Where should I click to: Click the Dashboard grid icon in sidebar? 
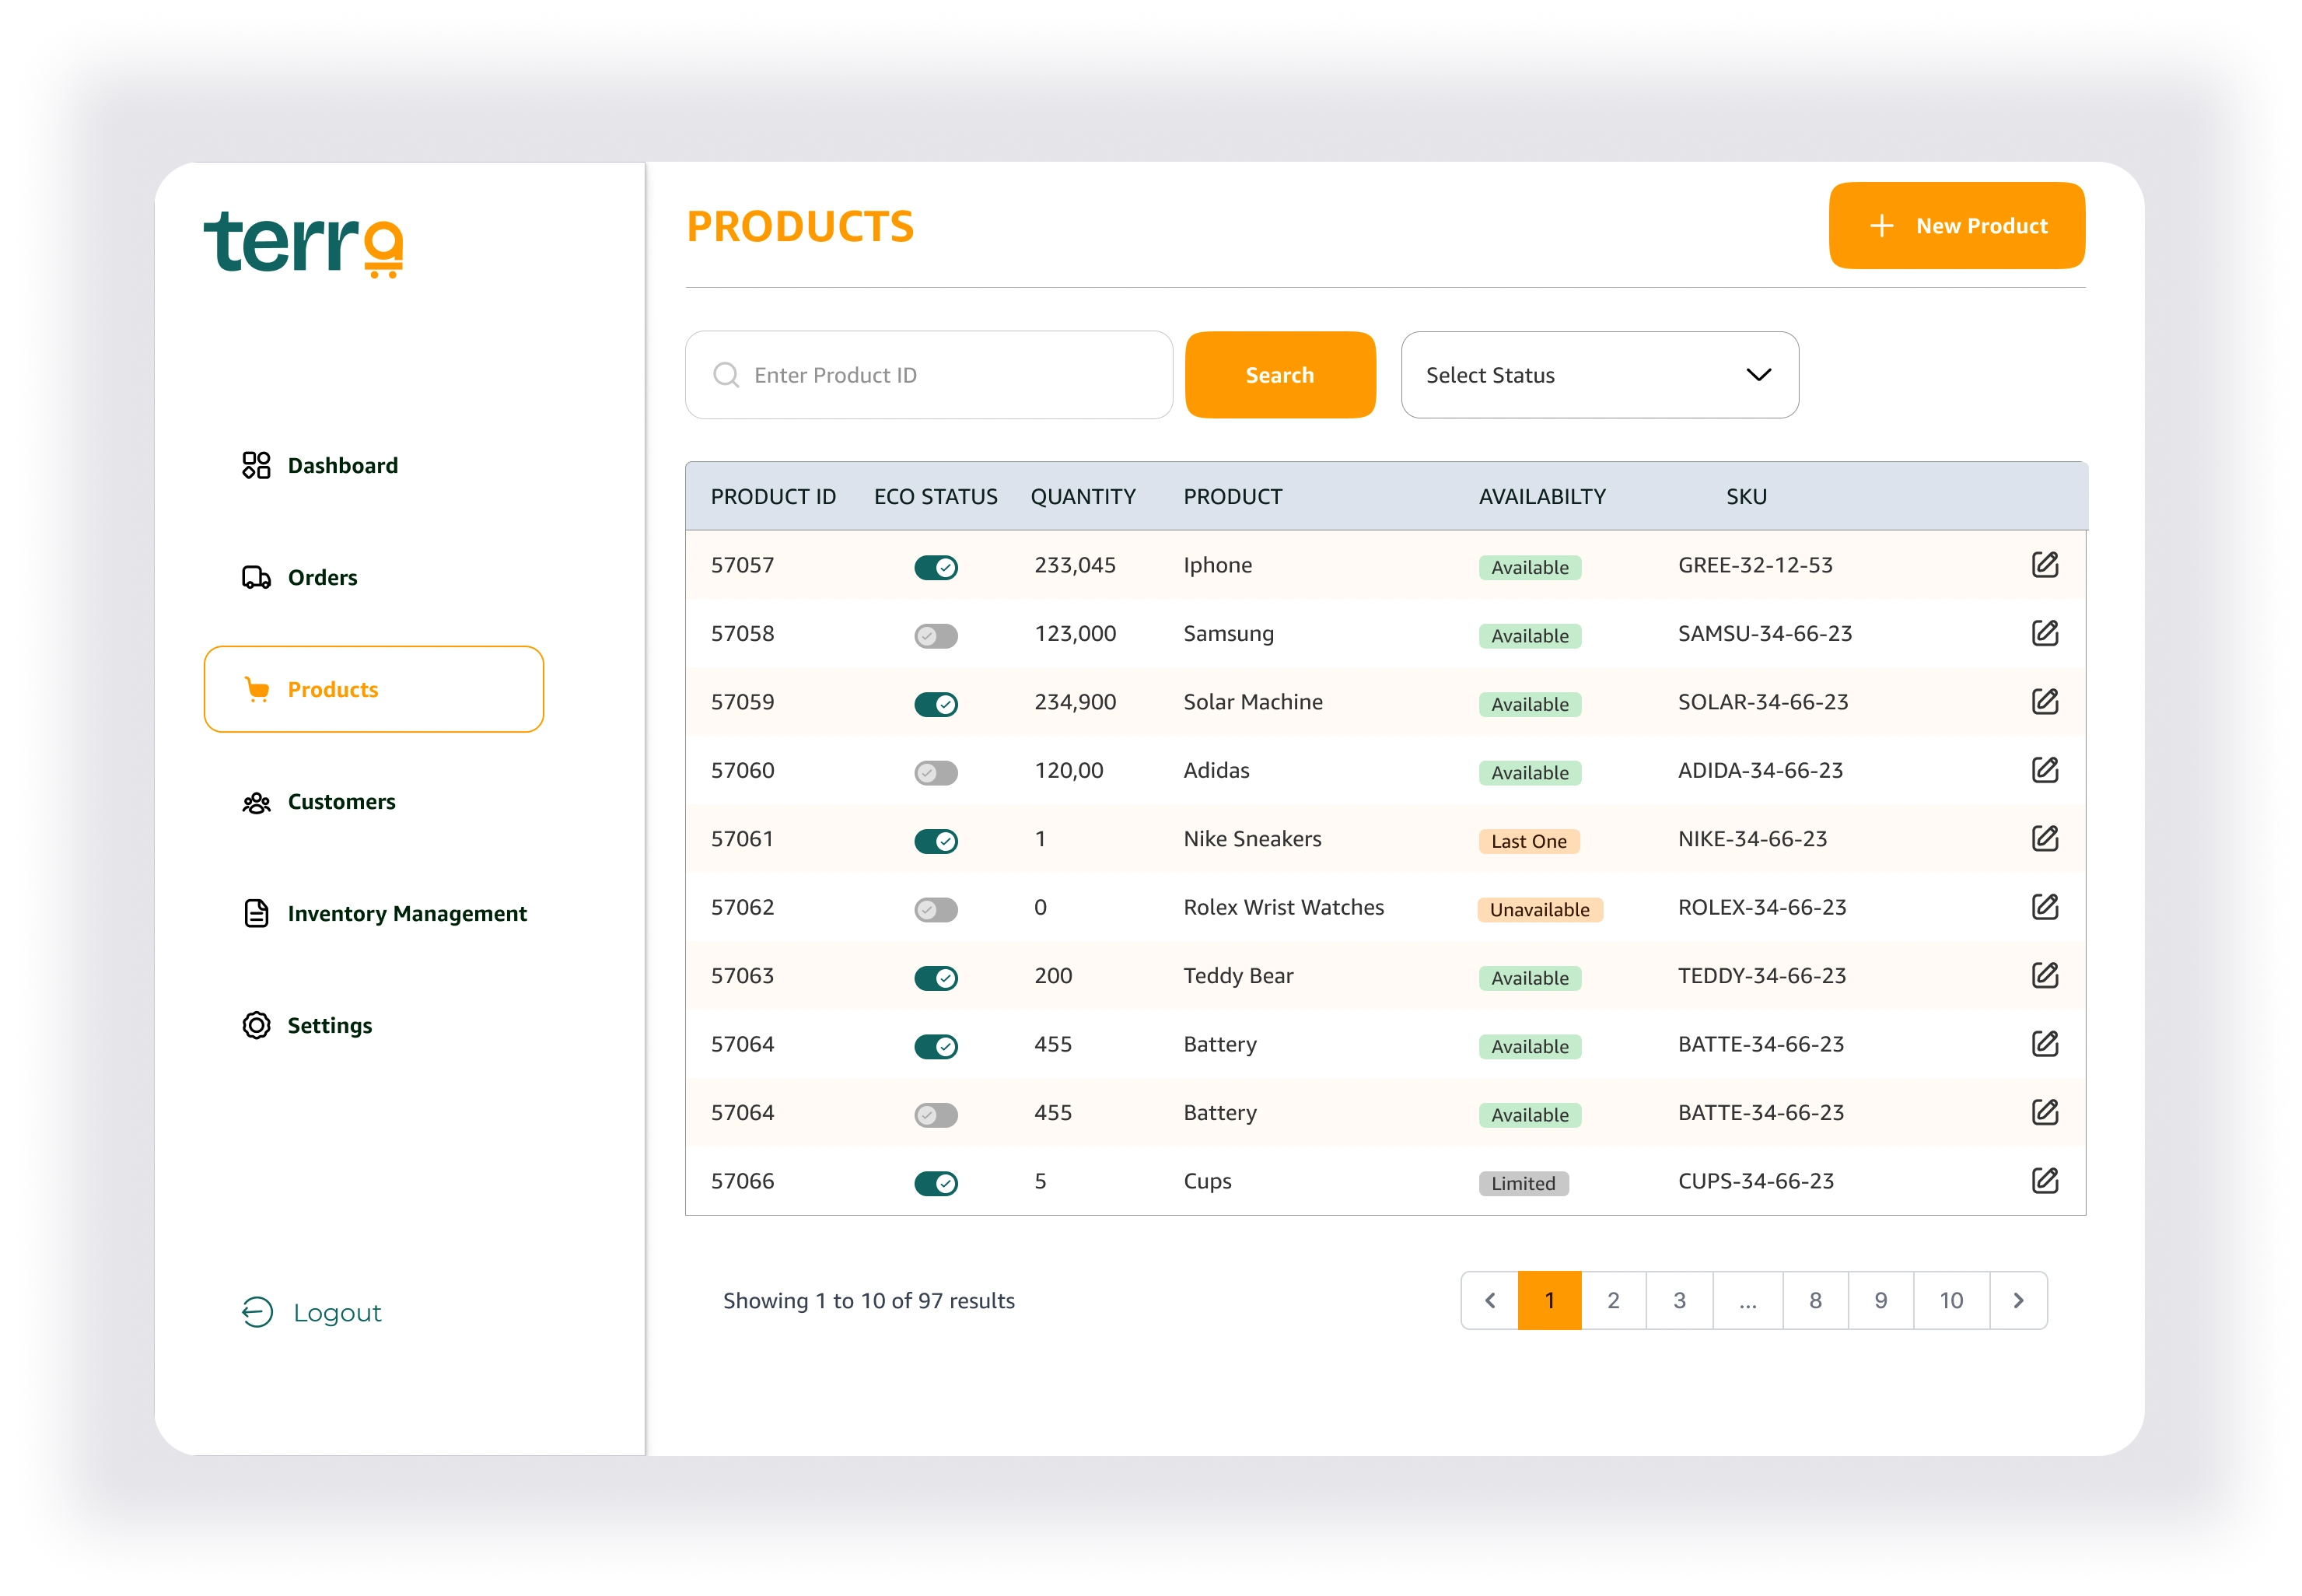point(256,465)
